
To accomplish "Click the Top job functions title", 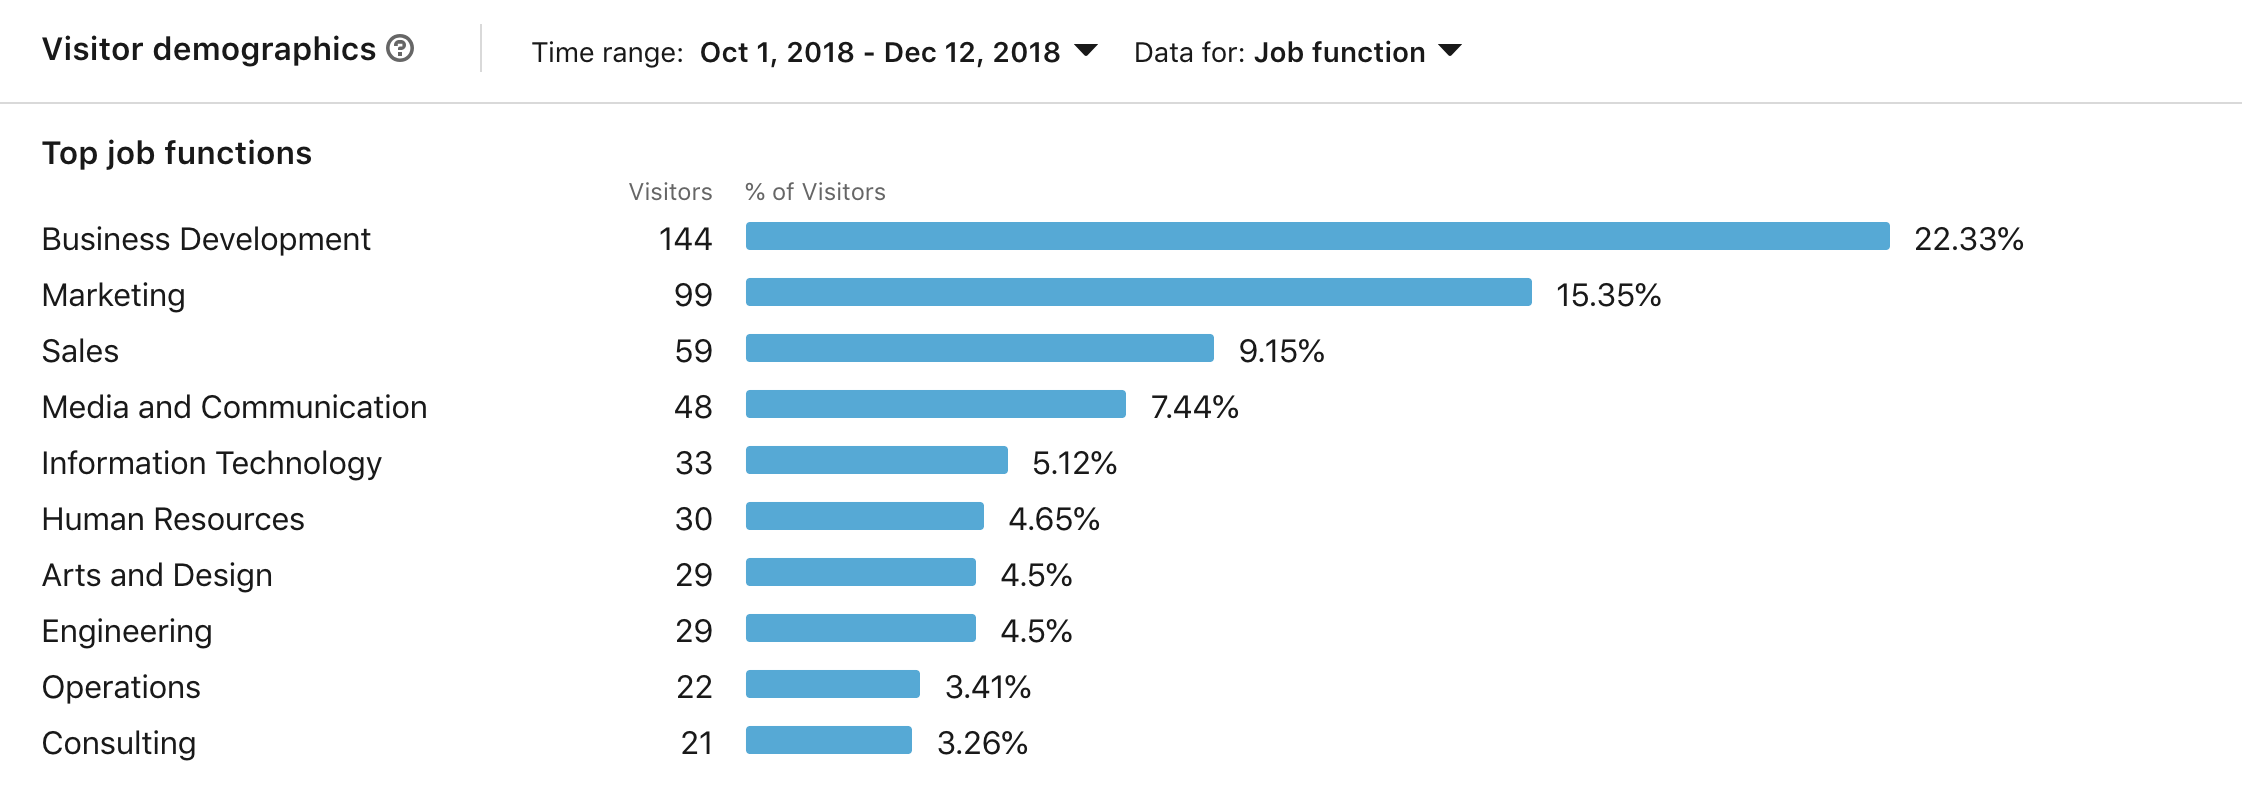I will click(177, 153).
